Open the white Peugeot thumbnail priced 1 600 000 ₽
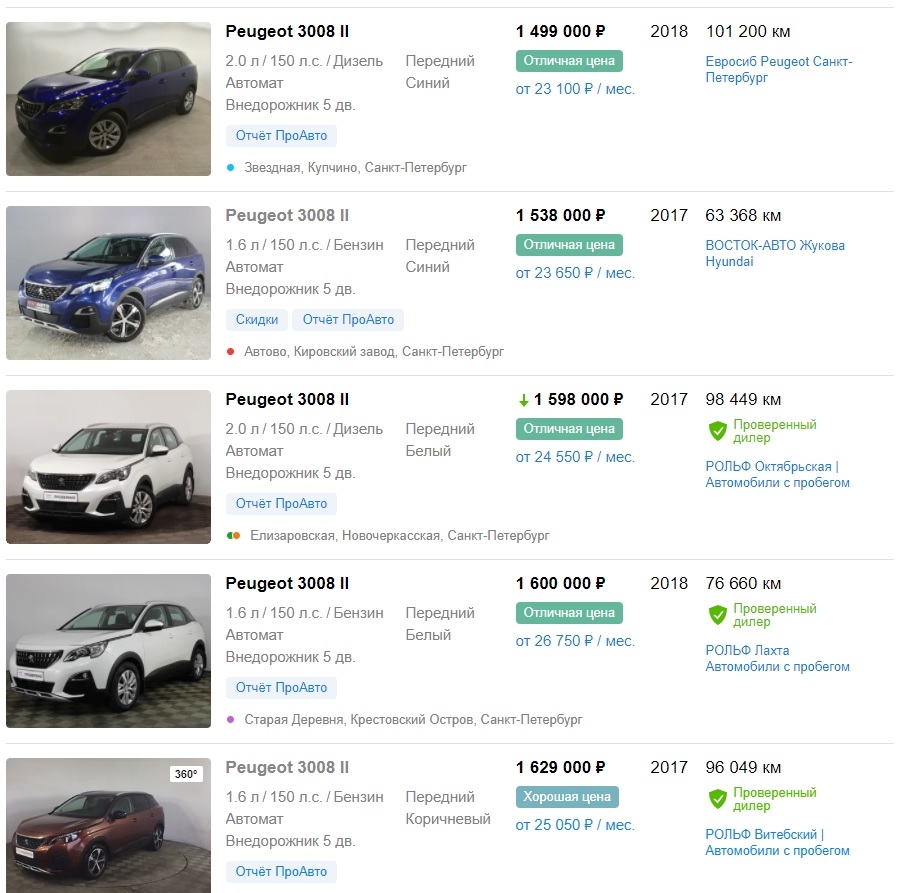The width and height of the screenshot is (910, 893). pyautogui.click(x=108, y=651)
